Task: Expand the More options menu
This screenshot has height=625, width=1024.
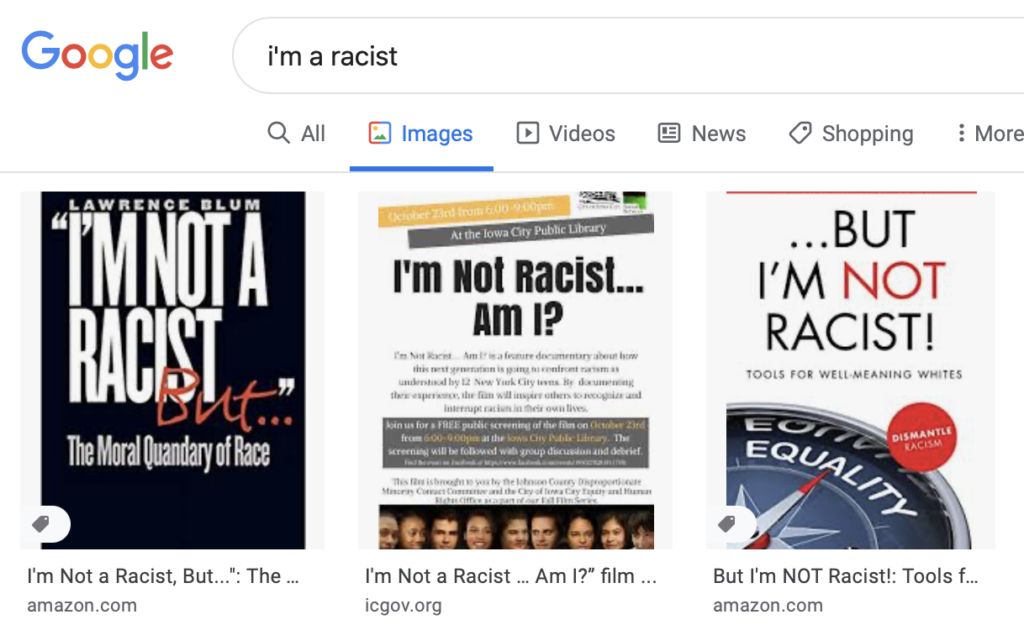Action: coord(989,133)
